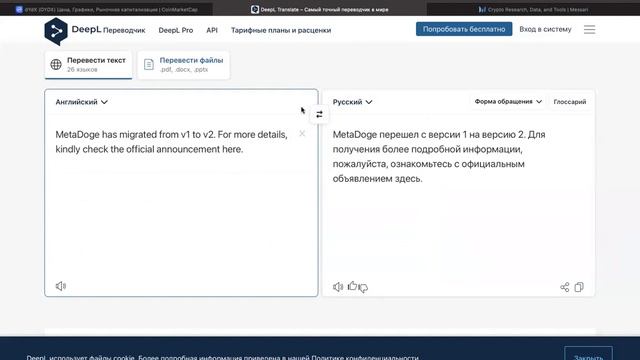Viewport: 640px width, 360px height.
Task: Click the Переводчик label near the logo
Action: coord(124,30)
